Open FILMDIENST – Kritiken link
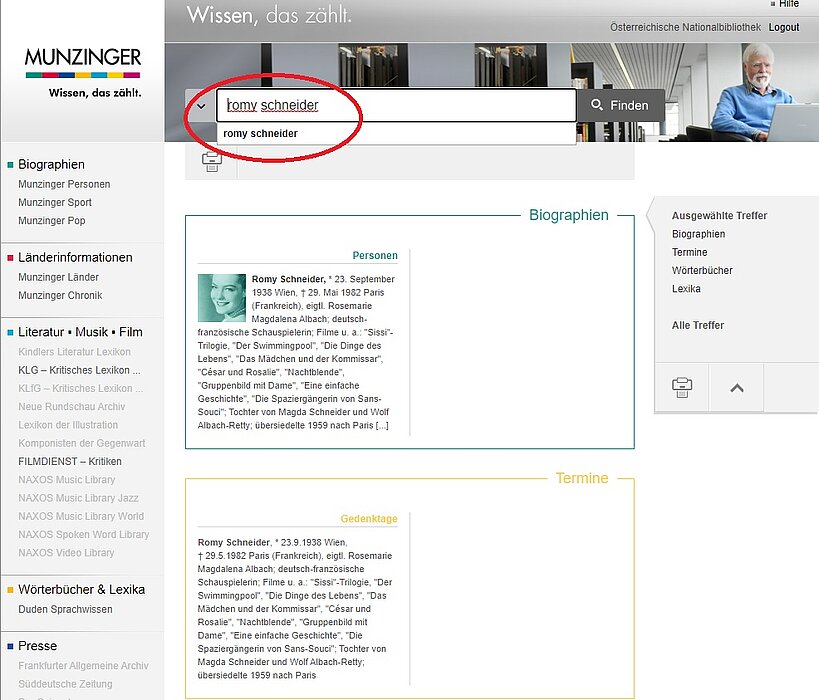 (70, 461)
